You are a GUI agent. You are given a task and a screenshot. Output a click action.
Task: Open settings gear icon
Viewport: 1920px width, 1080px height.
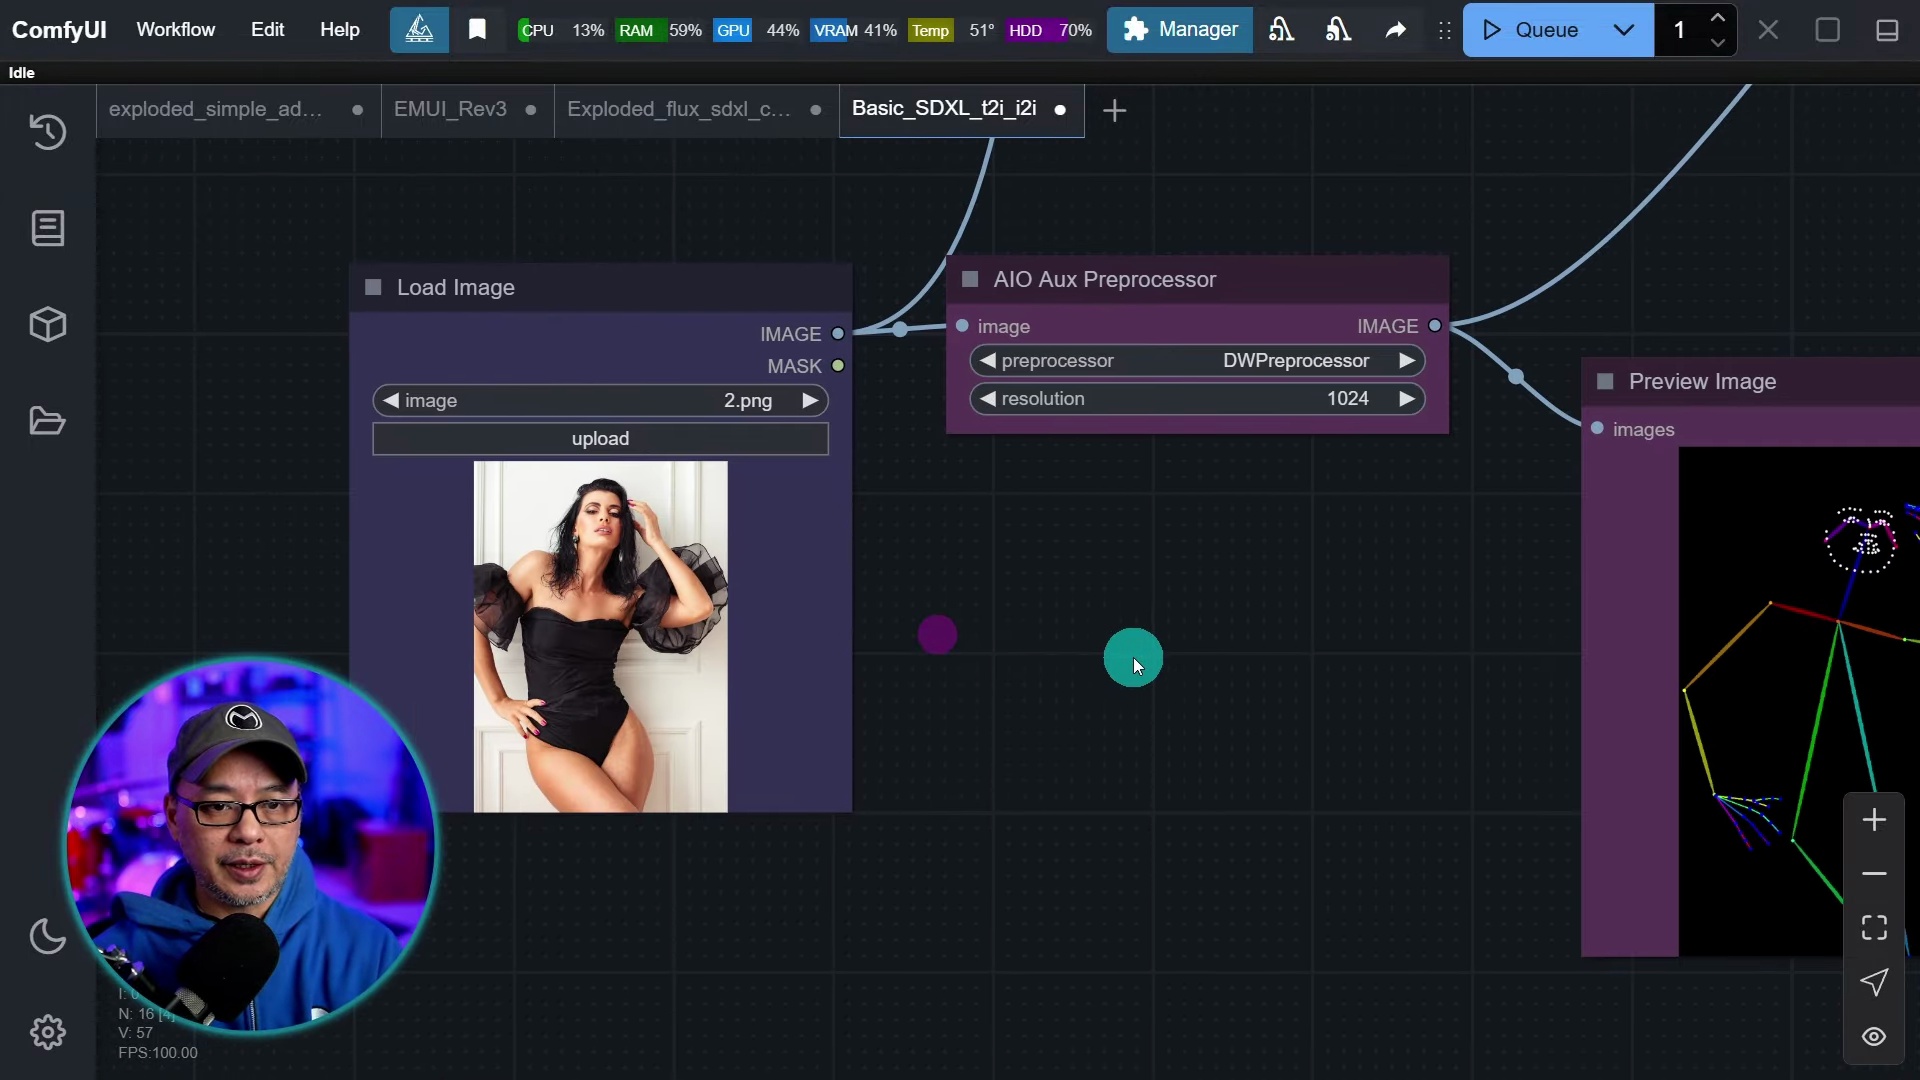[x=48, y=1032]
